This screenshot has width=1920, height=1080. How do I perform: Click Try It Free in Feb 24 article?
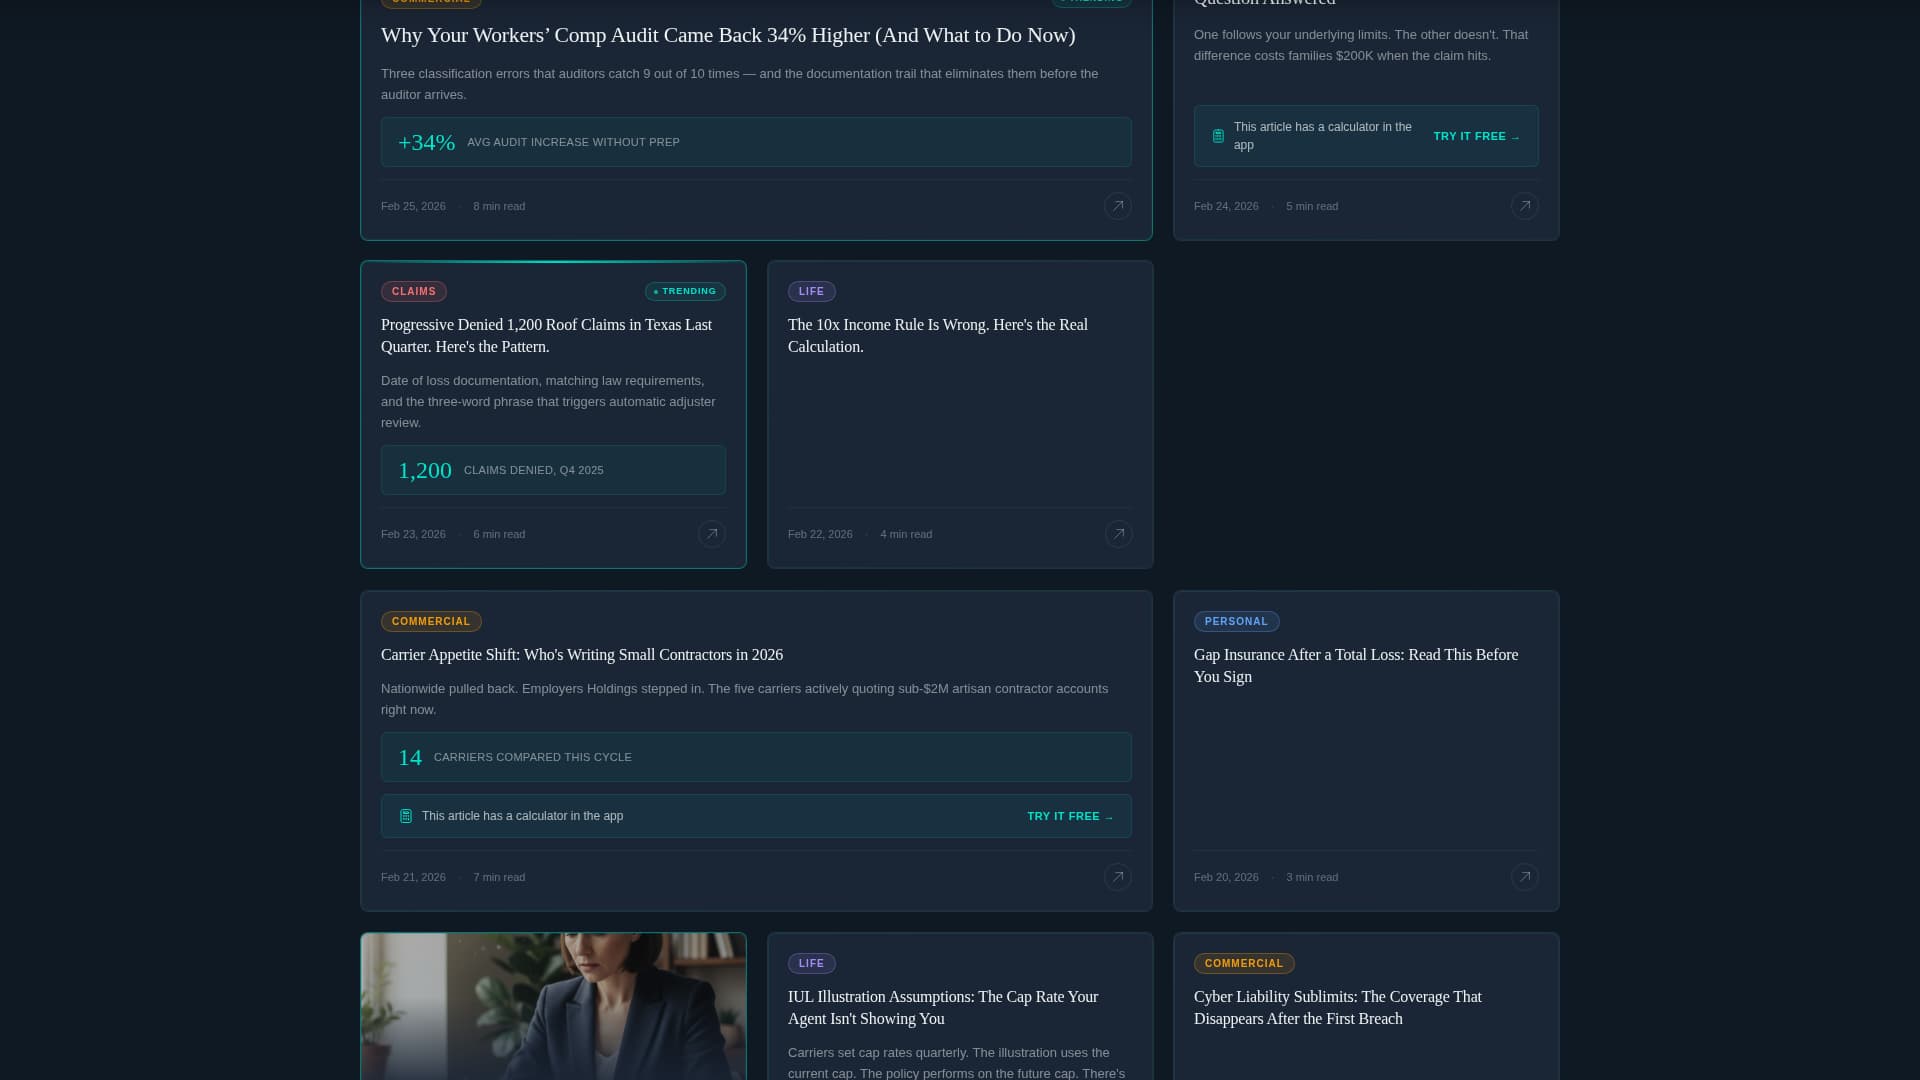[1477, 136]
